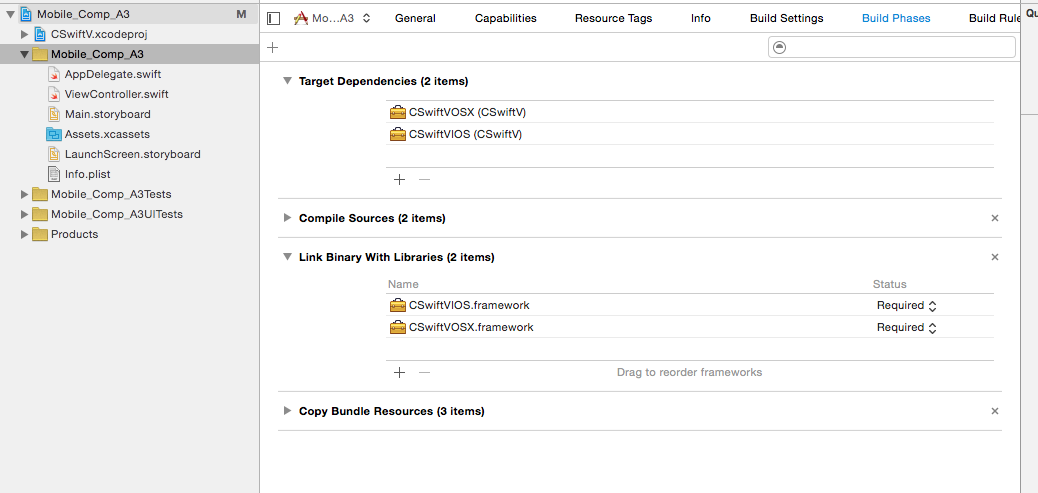The width and height of the screenshot is (1038, 493).
Task: Click the AppDelegate.swift file icon
Action: click(54, 74)
